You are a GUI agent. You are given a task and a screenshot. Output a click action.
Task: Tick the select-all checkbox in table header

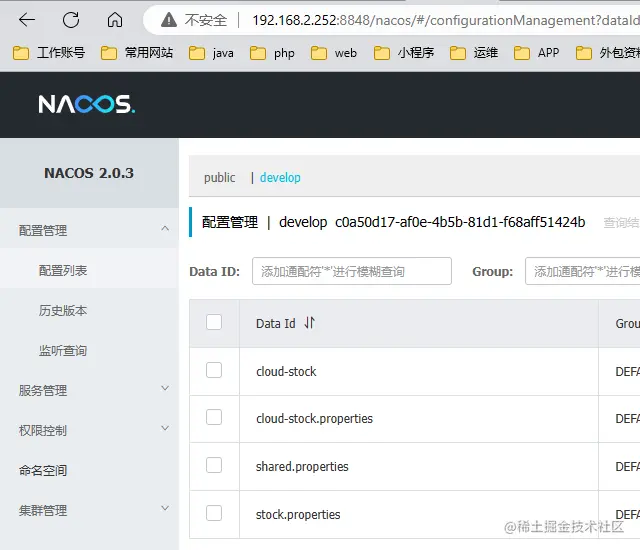point(214,322)
